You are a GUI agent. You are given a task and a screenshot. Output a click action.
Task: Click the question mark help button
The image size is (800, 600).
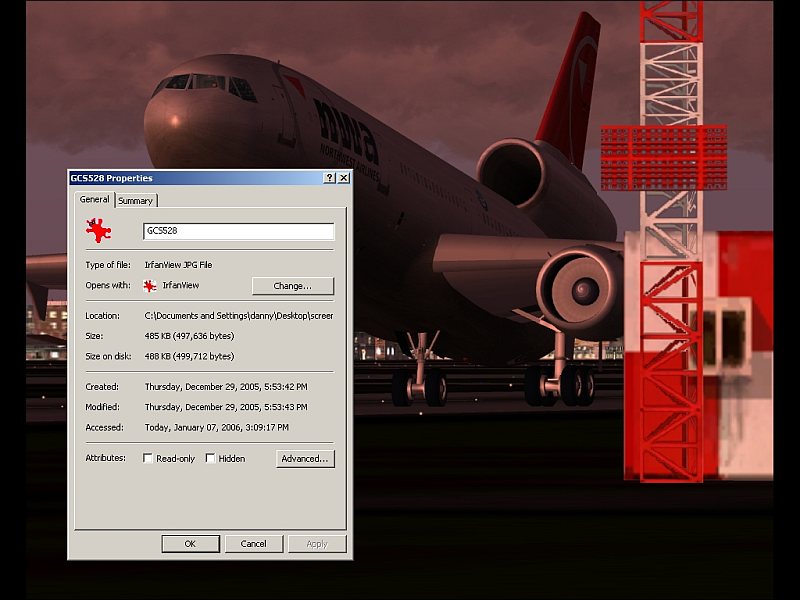pyautogui.click(x=330, y=178)
